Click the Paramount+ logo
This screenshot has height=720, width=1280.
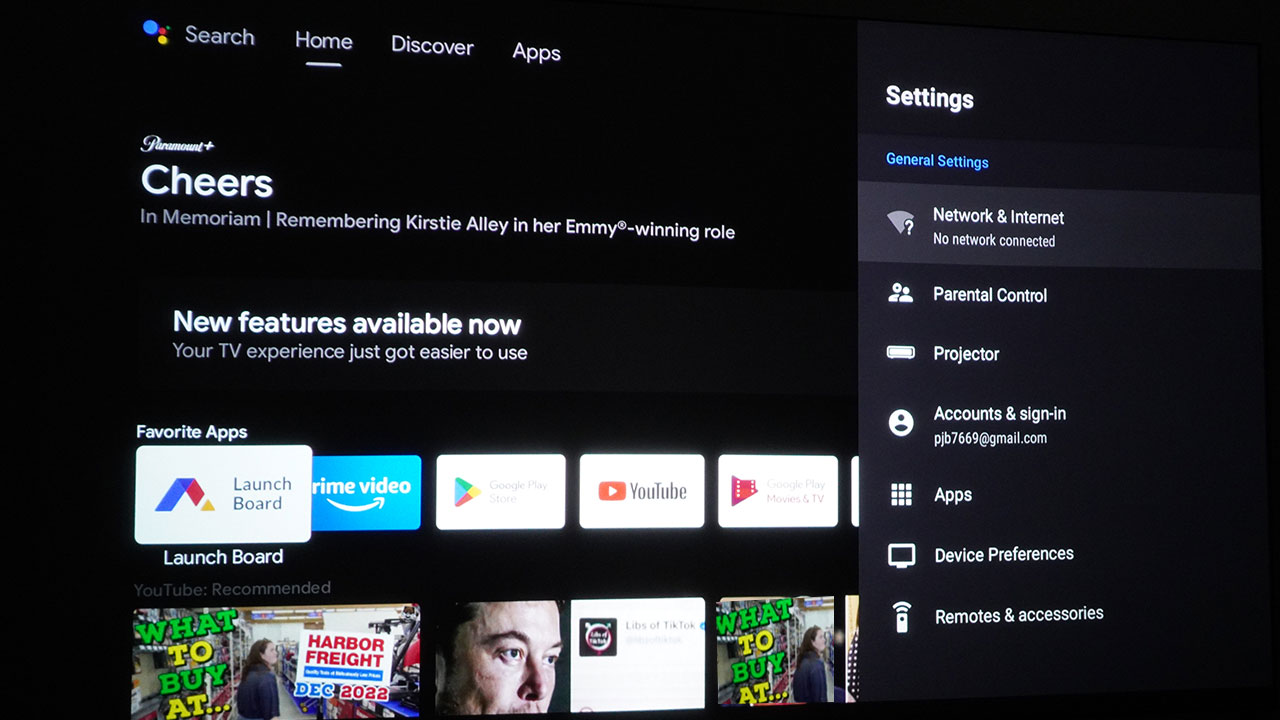[177, 145]
